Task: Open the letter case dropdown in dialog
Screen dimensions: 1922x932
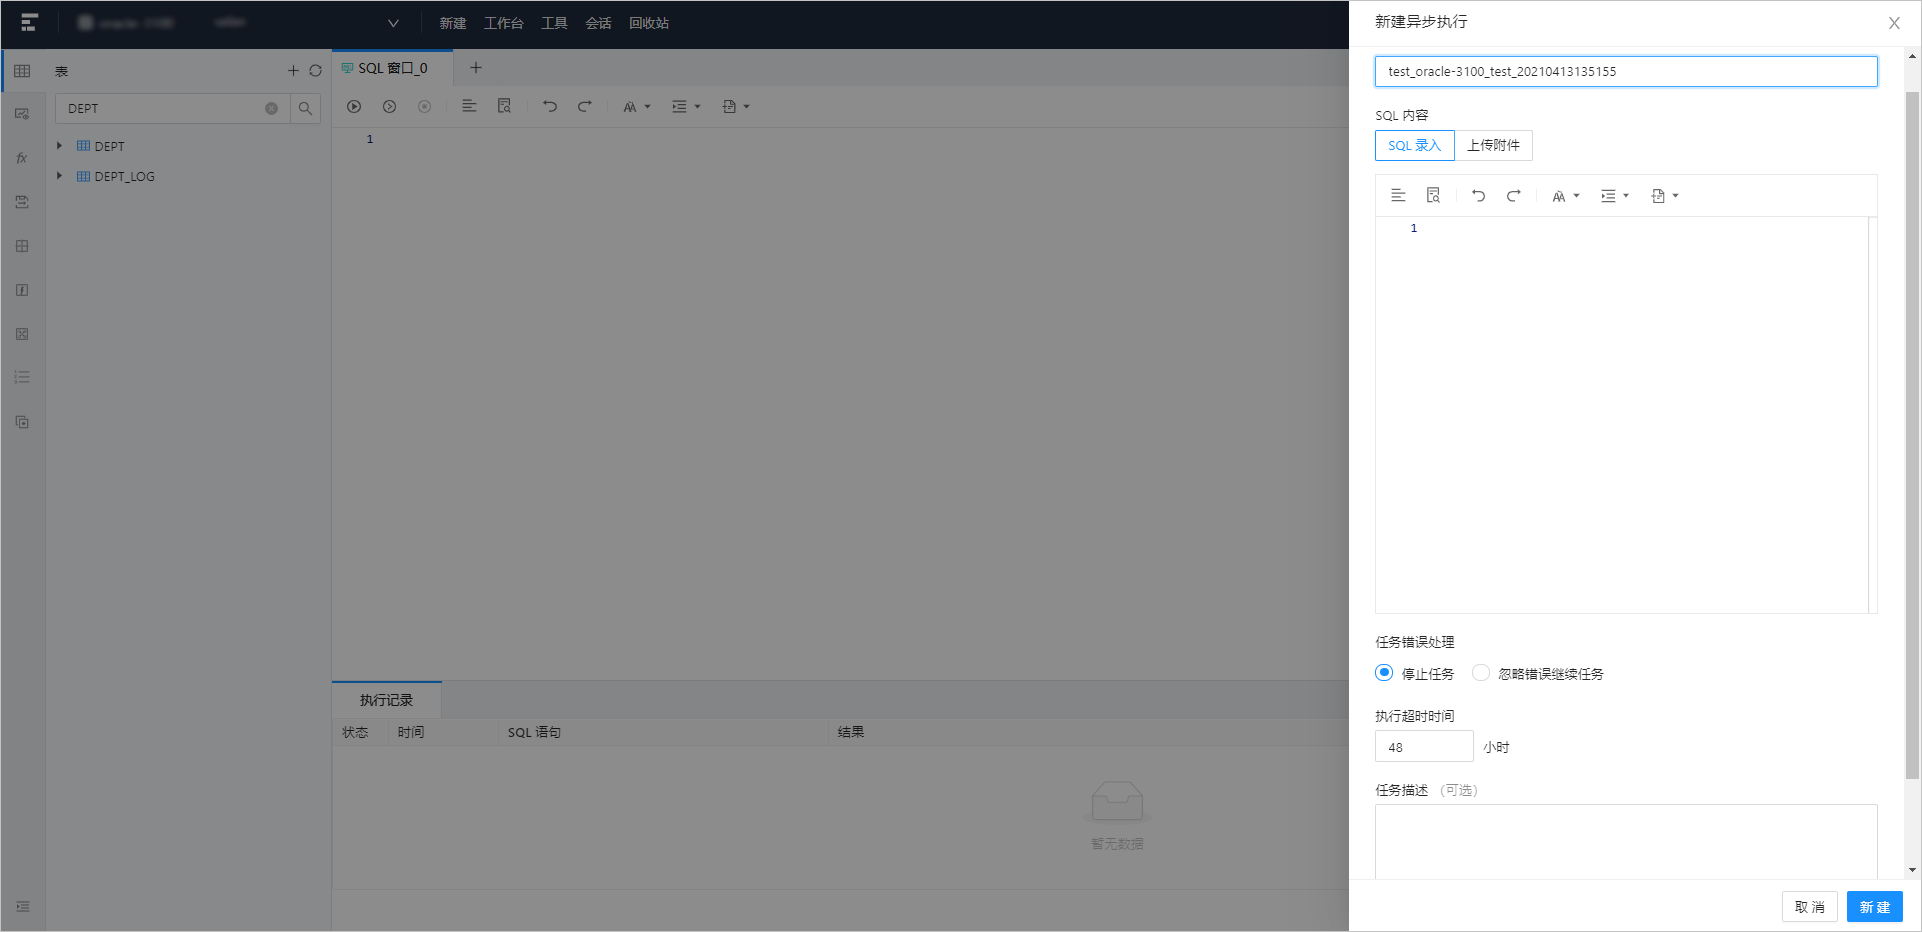Action: point(1565,196)
